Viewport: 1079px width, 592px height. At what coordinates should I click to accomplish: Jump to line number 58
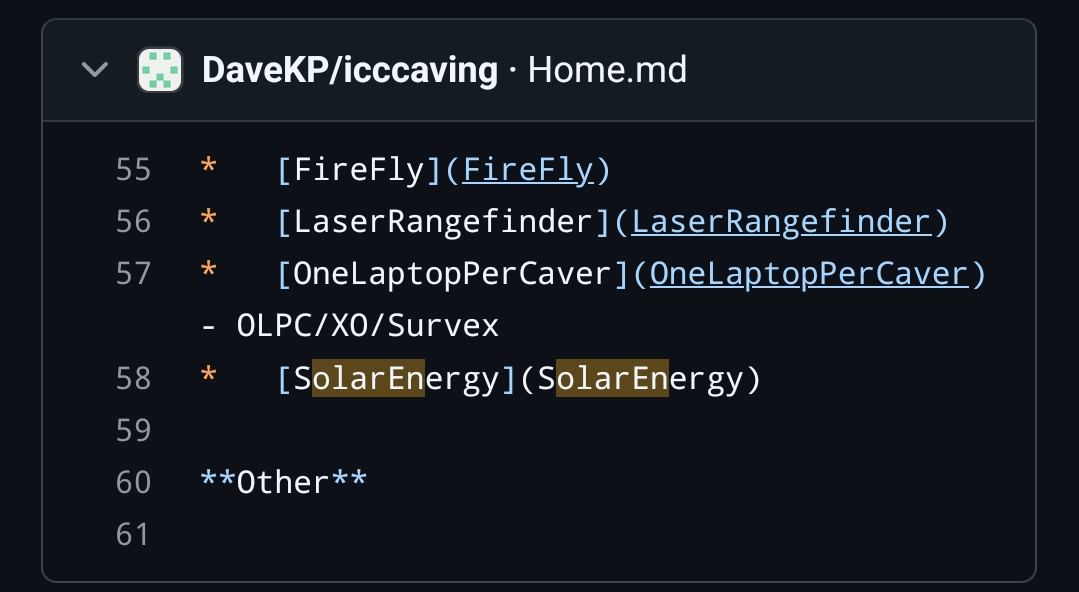pyautogui.click(x=133, y=379)
